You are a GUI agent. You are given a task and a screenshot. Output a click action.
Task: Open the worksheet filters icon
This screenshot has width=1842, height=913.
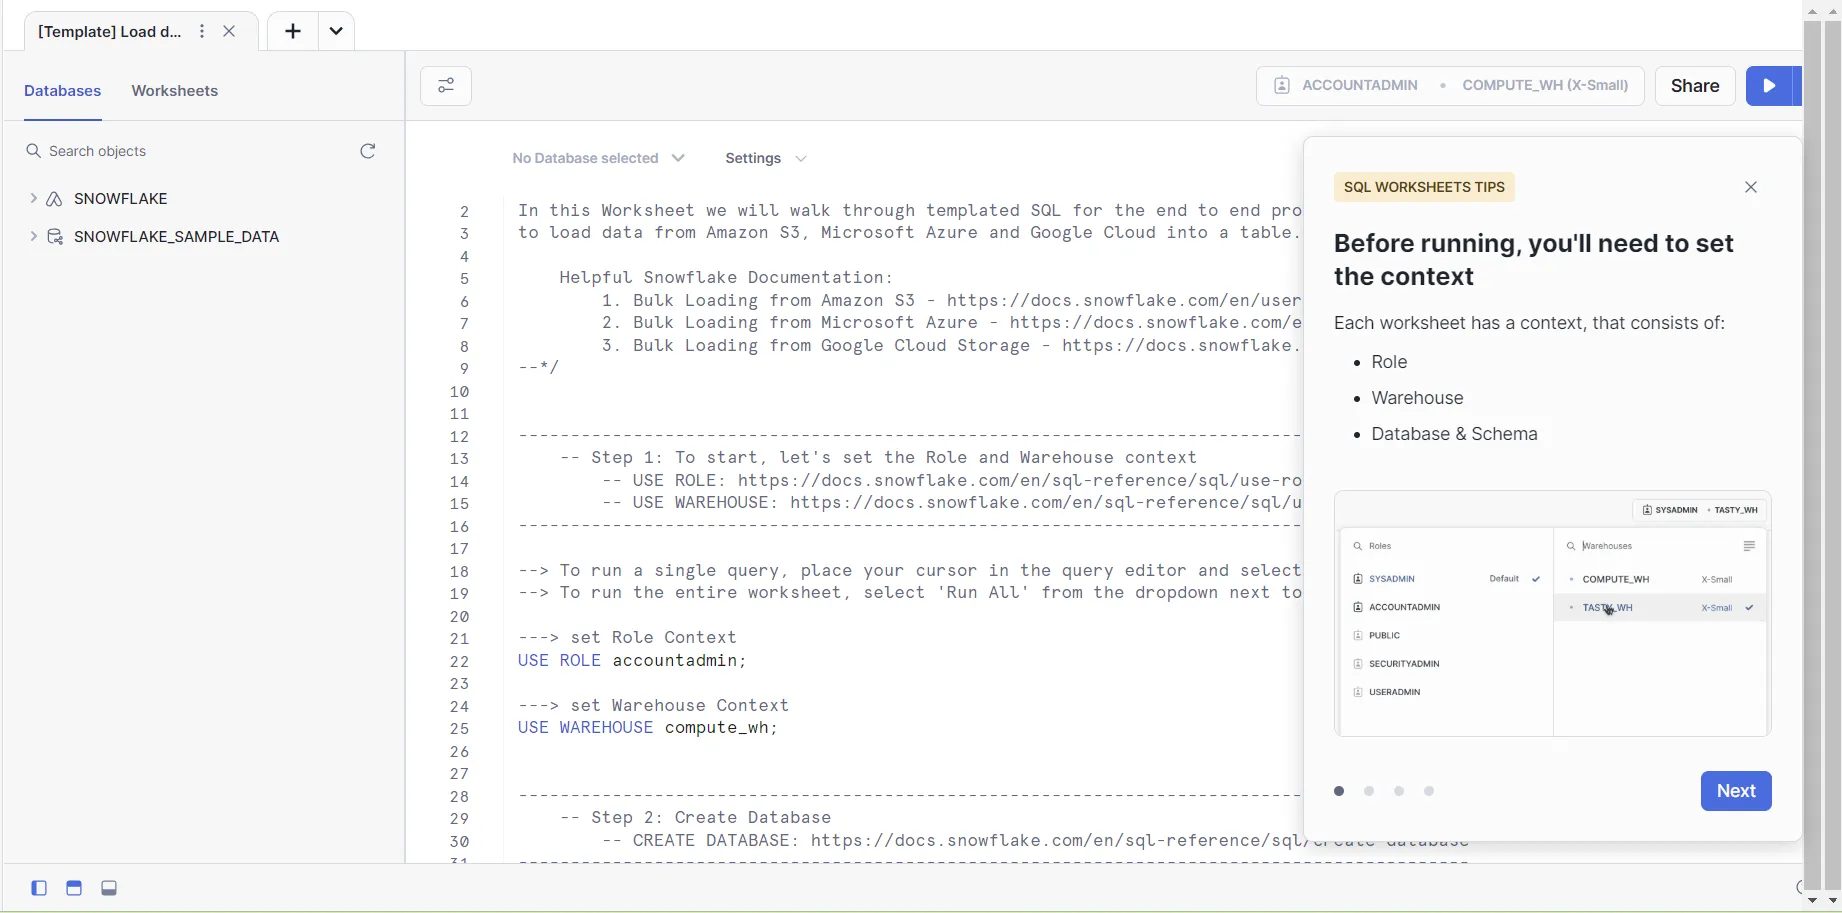[x=446, y=86]
